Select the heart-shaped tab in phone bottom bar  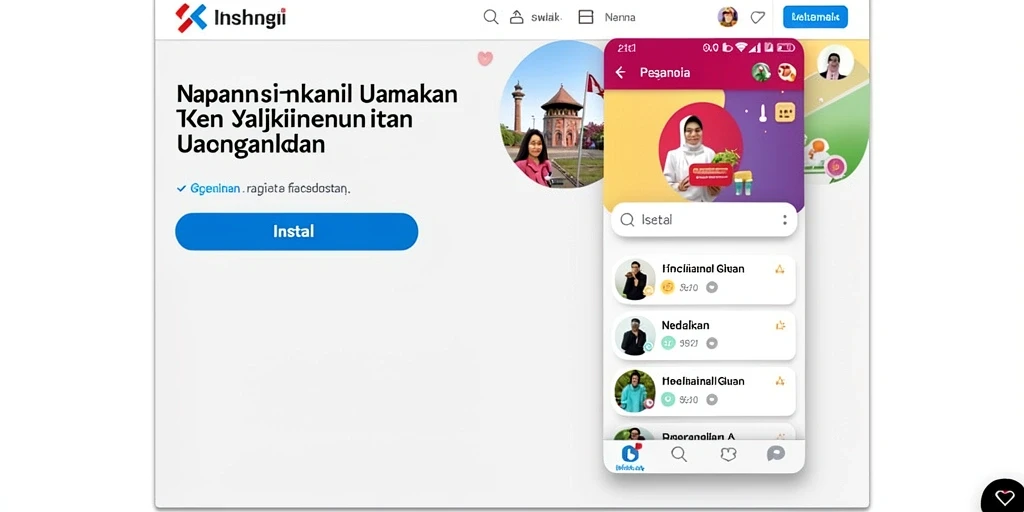[728, 454]
